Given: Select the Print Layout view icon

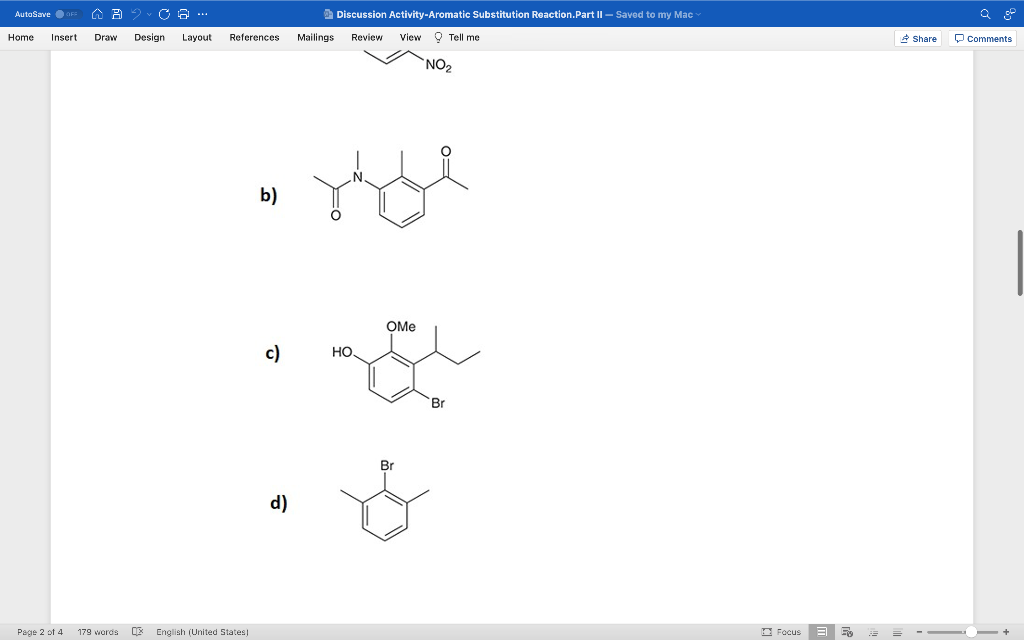Looking at the screenshot, I should pos(822,631).
